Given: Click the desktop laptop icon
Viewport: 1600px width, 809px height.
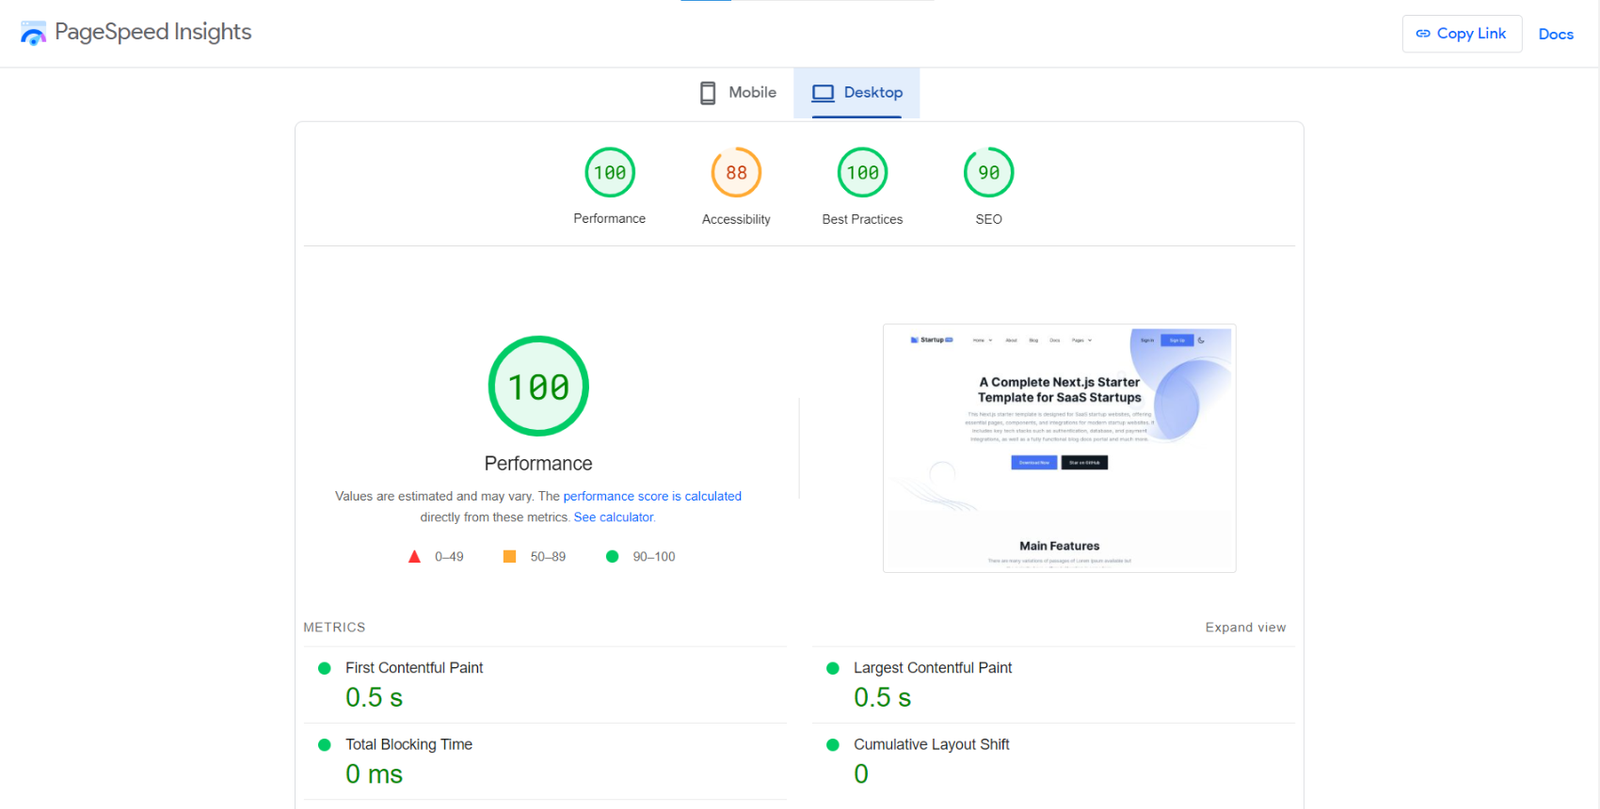Looking at the screenshot, I should coord(823,93).
